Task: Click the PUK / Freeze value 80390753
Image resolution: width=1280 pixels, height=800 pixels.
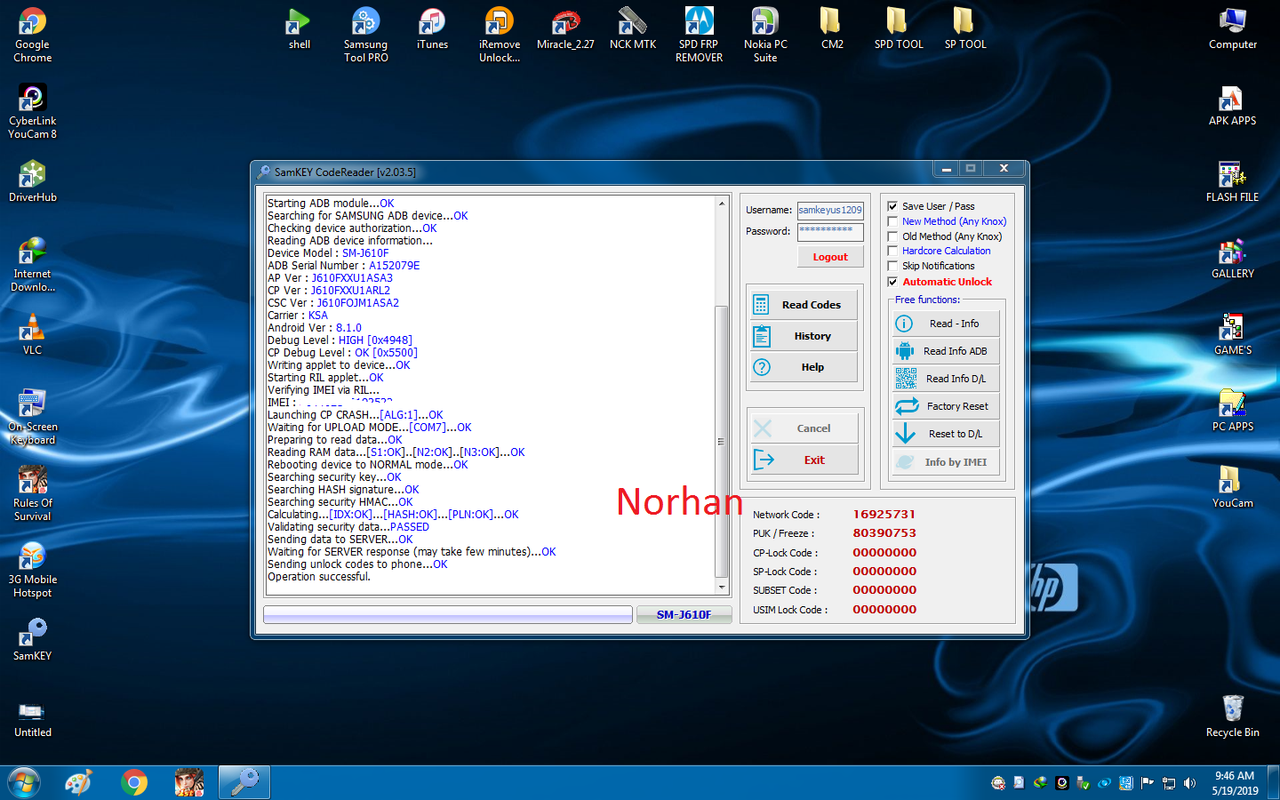Action: point(884,533)
